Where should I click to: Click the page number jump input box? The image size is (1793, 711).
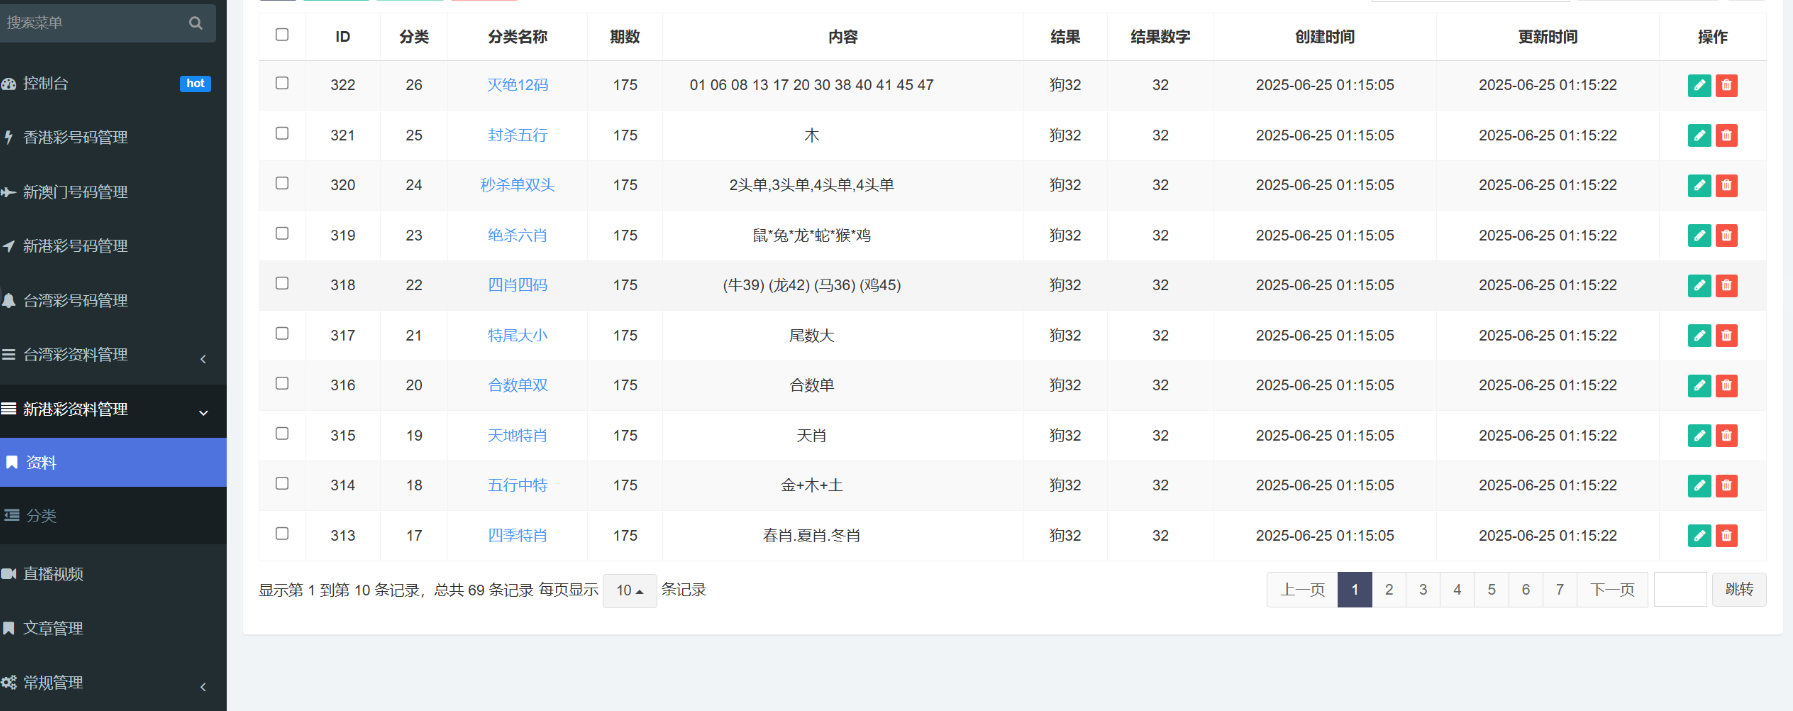[x=1680, y=590]
